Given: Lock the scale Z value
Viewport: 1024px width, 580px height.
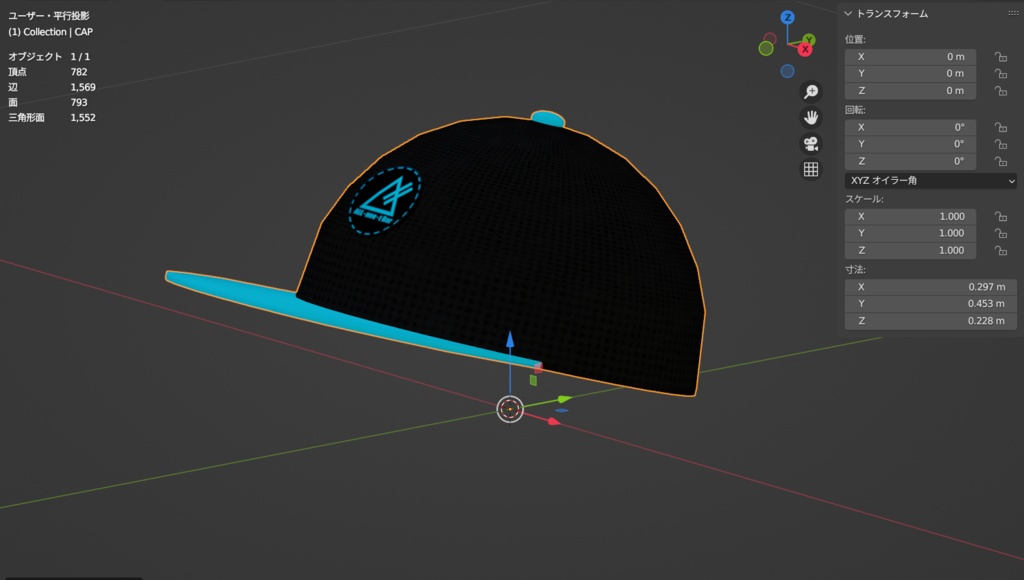Looking at the screenshot, I should (x=1000, y=250).
